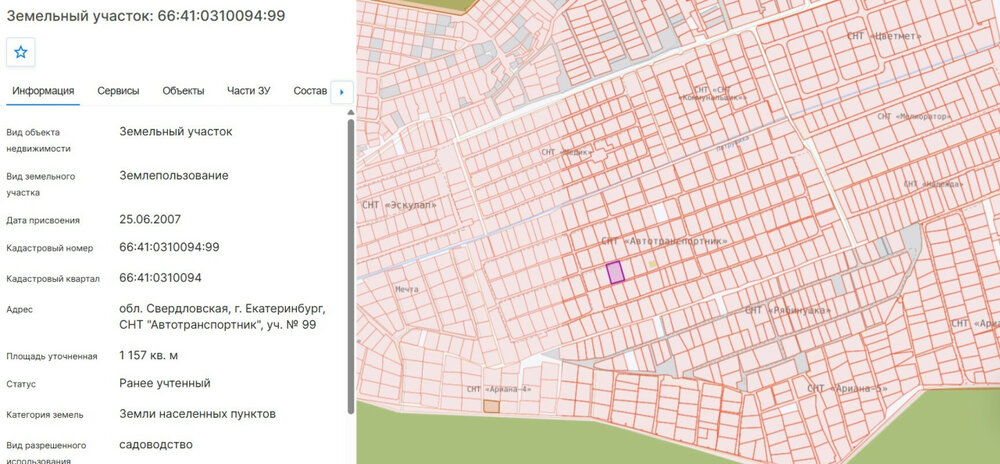
Task: Select the highlighted purple parcel on map
Action: click(x=615, y=272)
